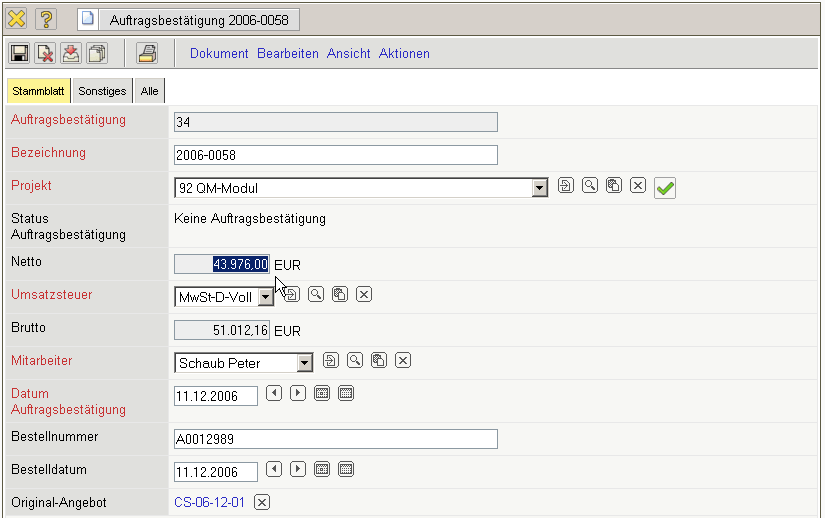
Task: Click search magnifier in Umsatzsteuer row
Action: click(x=316, y=294)
